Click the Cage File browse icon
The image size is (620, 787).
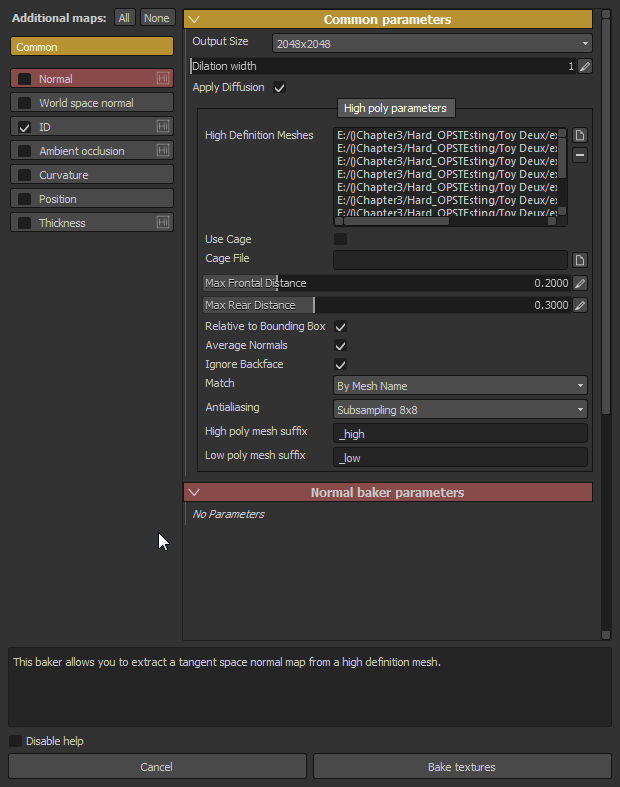coord(580,260)
